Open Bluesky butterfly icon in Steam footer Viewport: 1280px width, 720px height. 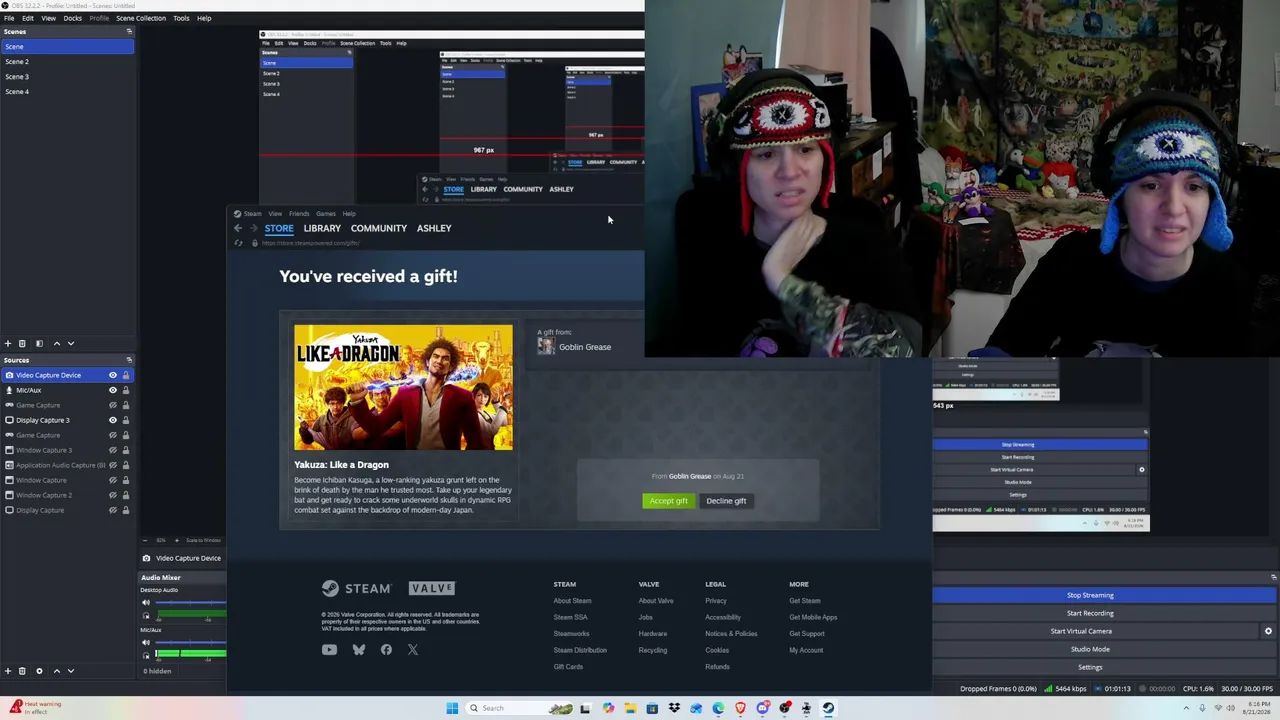pyautogui.click(x=358, y=650)
